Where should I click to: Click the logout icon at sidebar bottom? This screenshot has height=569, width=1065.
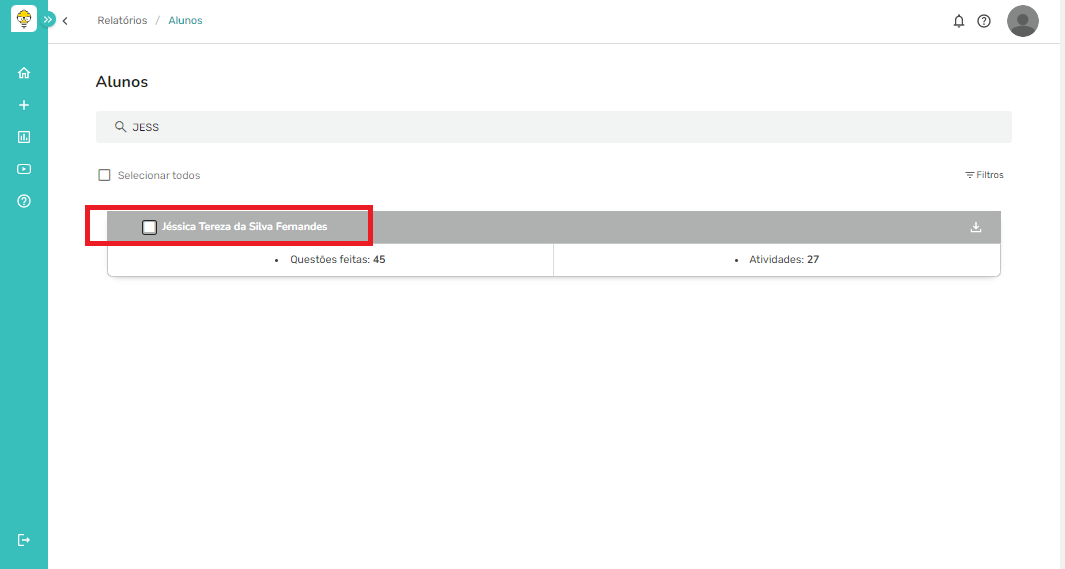pyautogui.click(x=24, y=540)
